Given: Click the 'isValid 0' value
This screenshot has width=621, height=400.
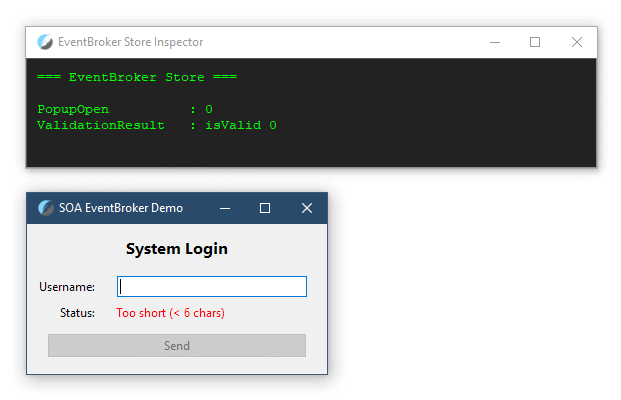Looking at the screenshot, I should pyautogui.click(x=241, y=125).
